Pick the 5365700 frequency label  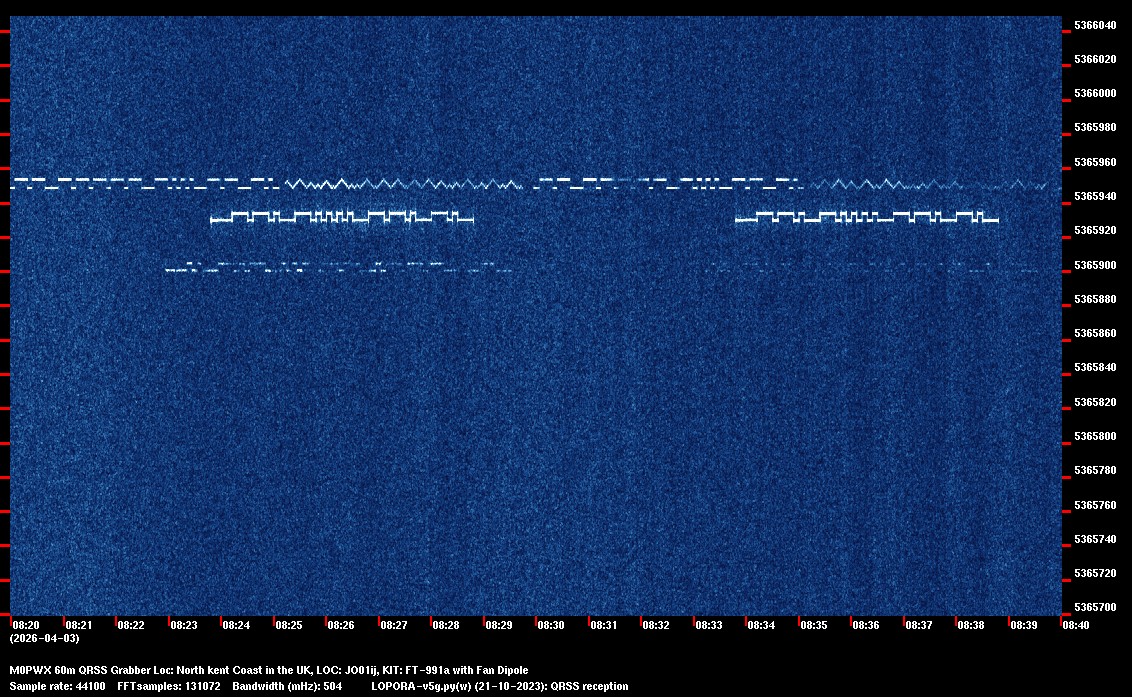[x=1095, y=608]
